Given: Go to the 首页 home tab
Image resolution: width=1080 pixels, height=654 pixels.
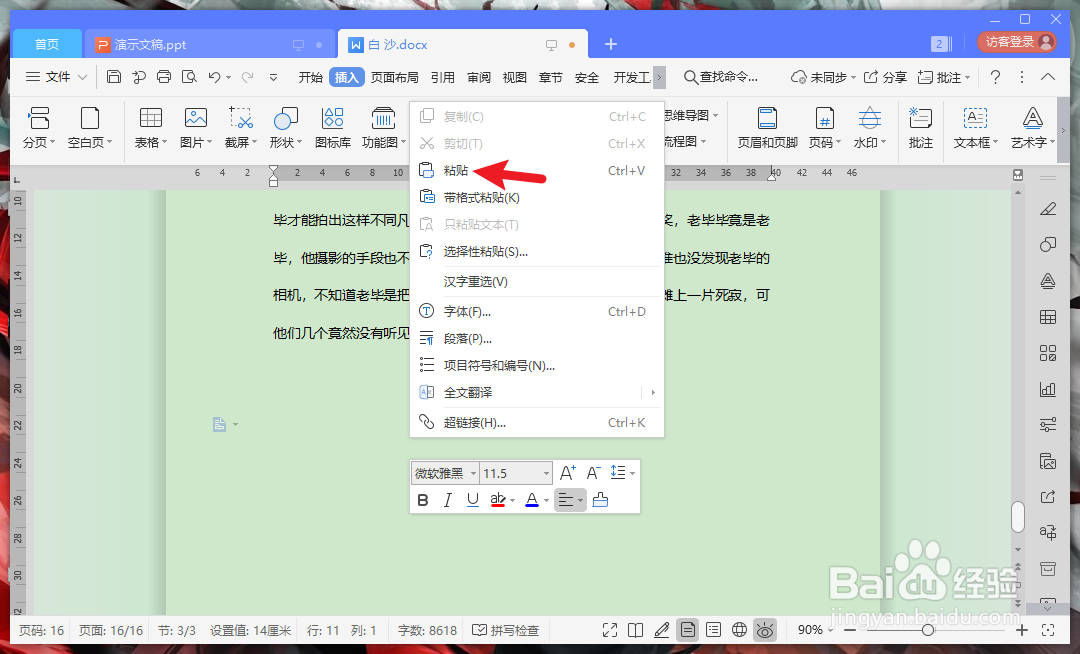Looking at the screenshot, I should click(x=47, y=45).
